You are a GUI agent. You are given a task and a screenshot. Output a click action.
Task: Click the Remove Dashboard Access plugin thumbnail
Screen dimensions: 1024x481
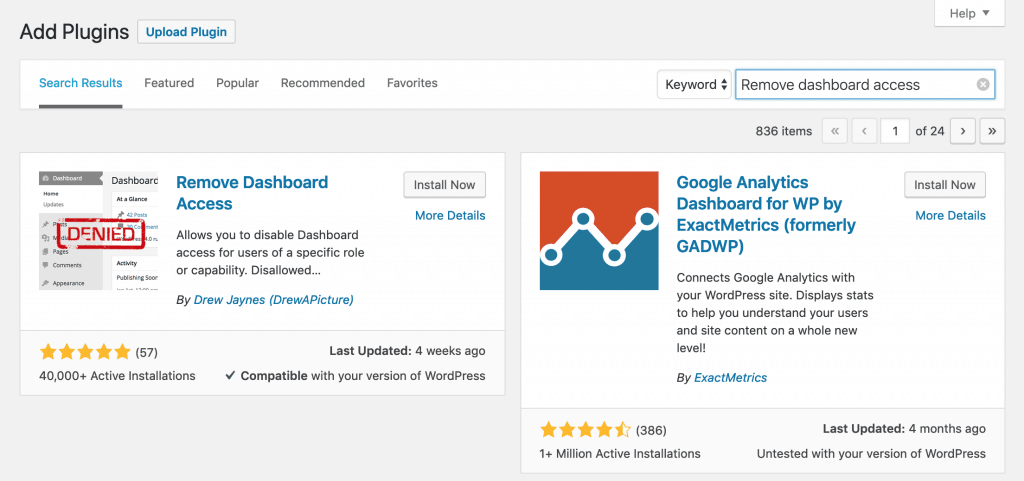[x=99, y=230]
